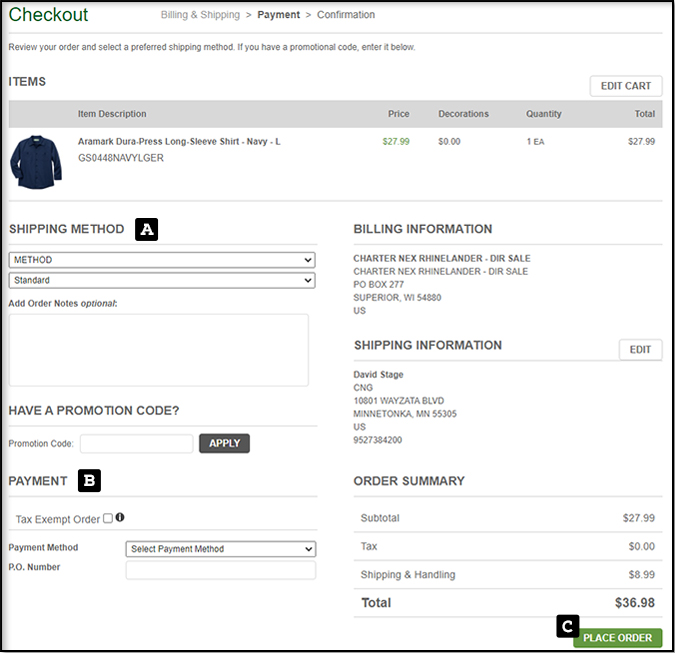Open the Select Payment Method dropdown

tap(220, 549)
